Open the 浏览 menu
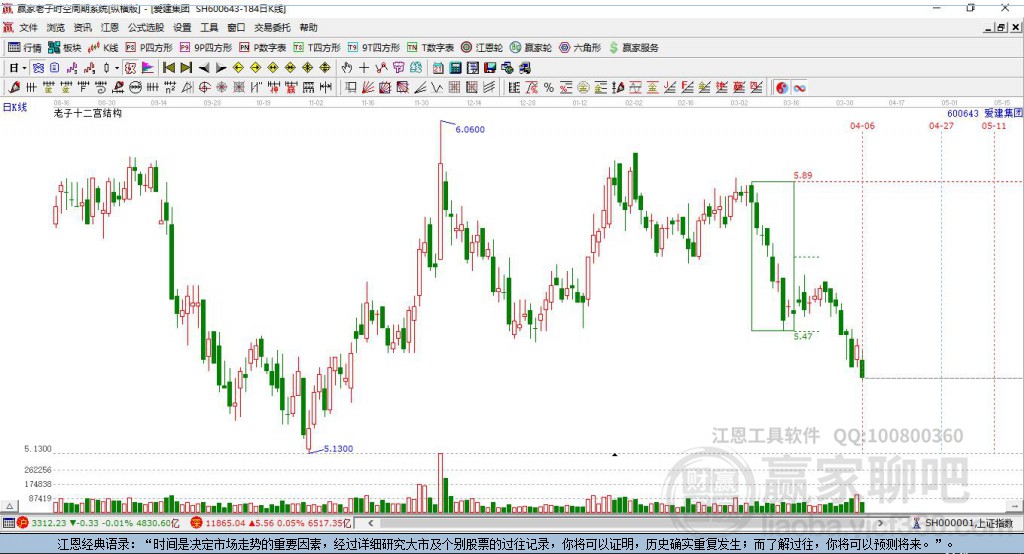Viewport: 1024px width, 554px height. click(x=56, y=27)
